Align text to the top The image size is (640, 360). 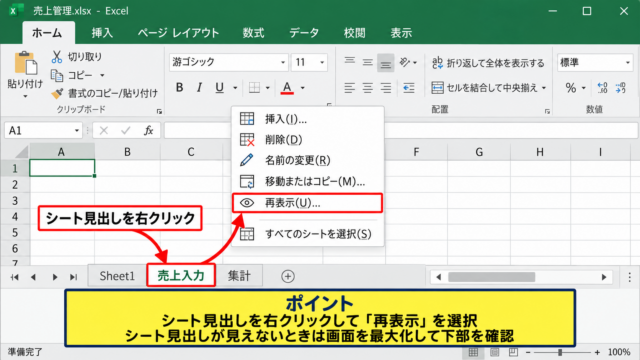[x=349, y=62]
